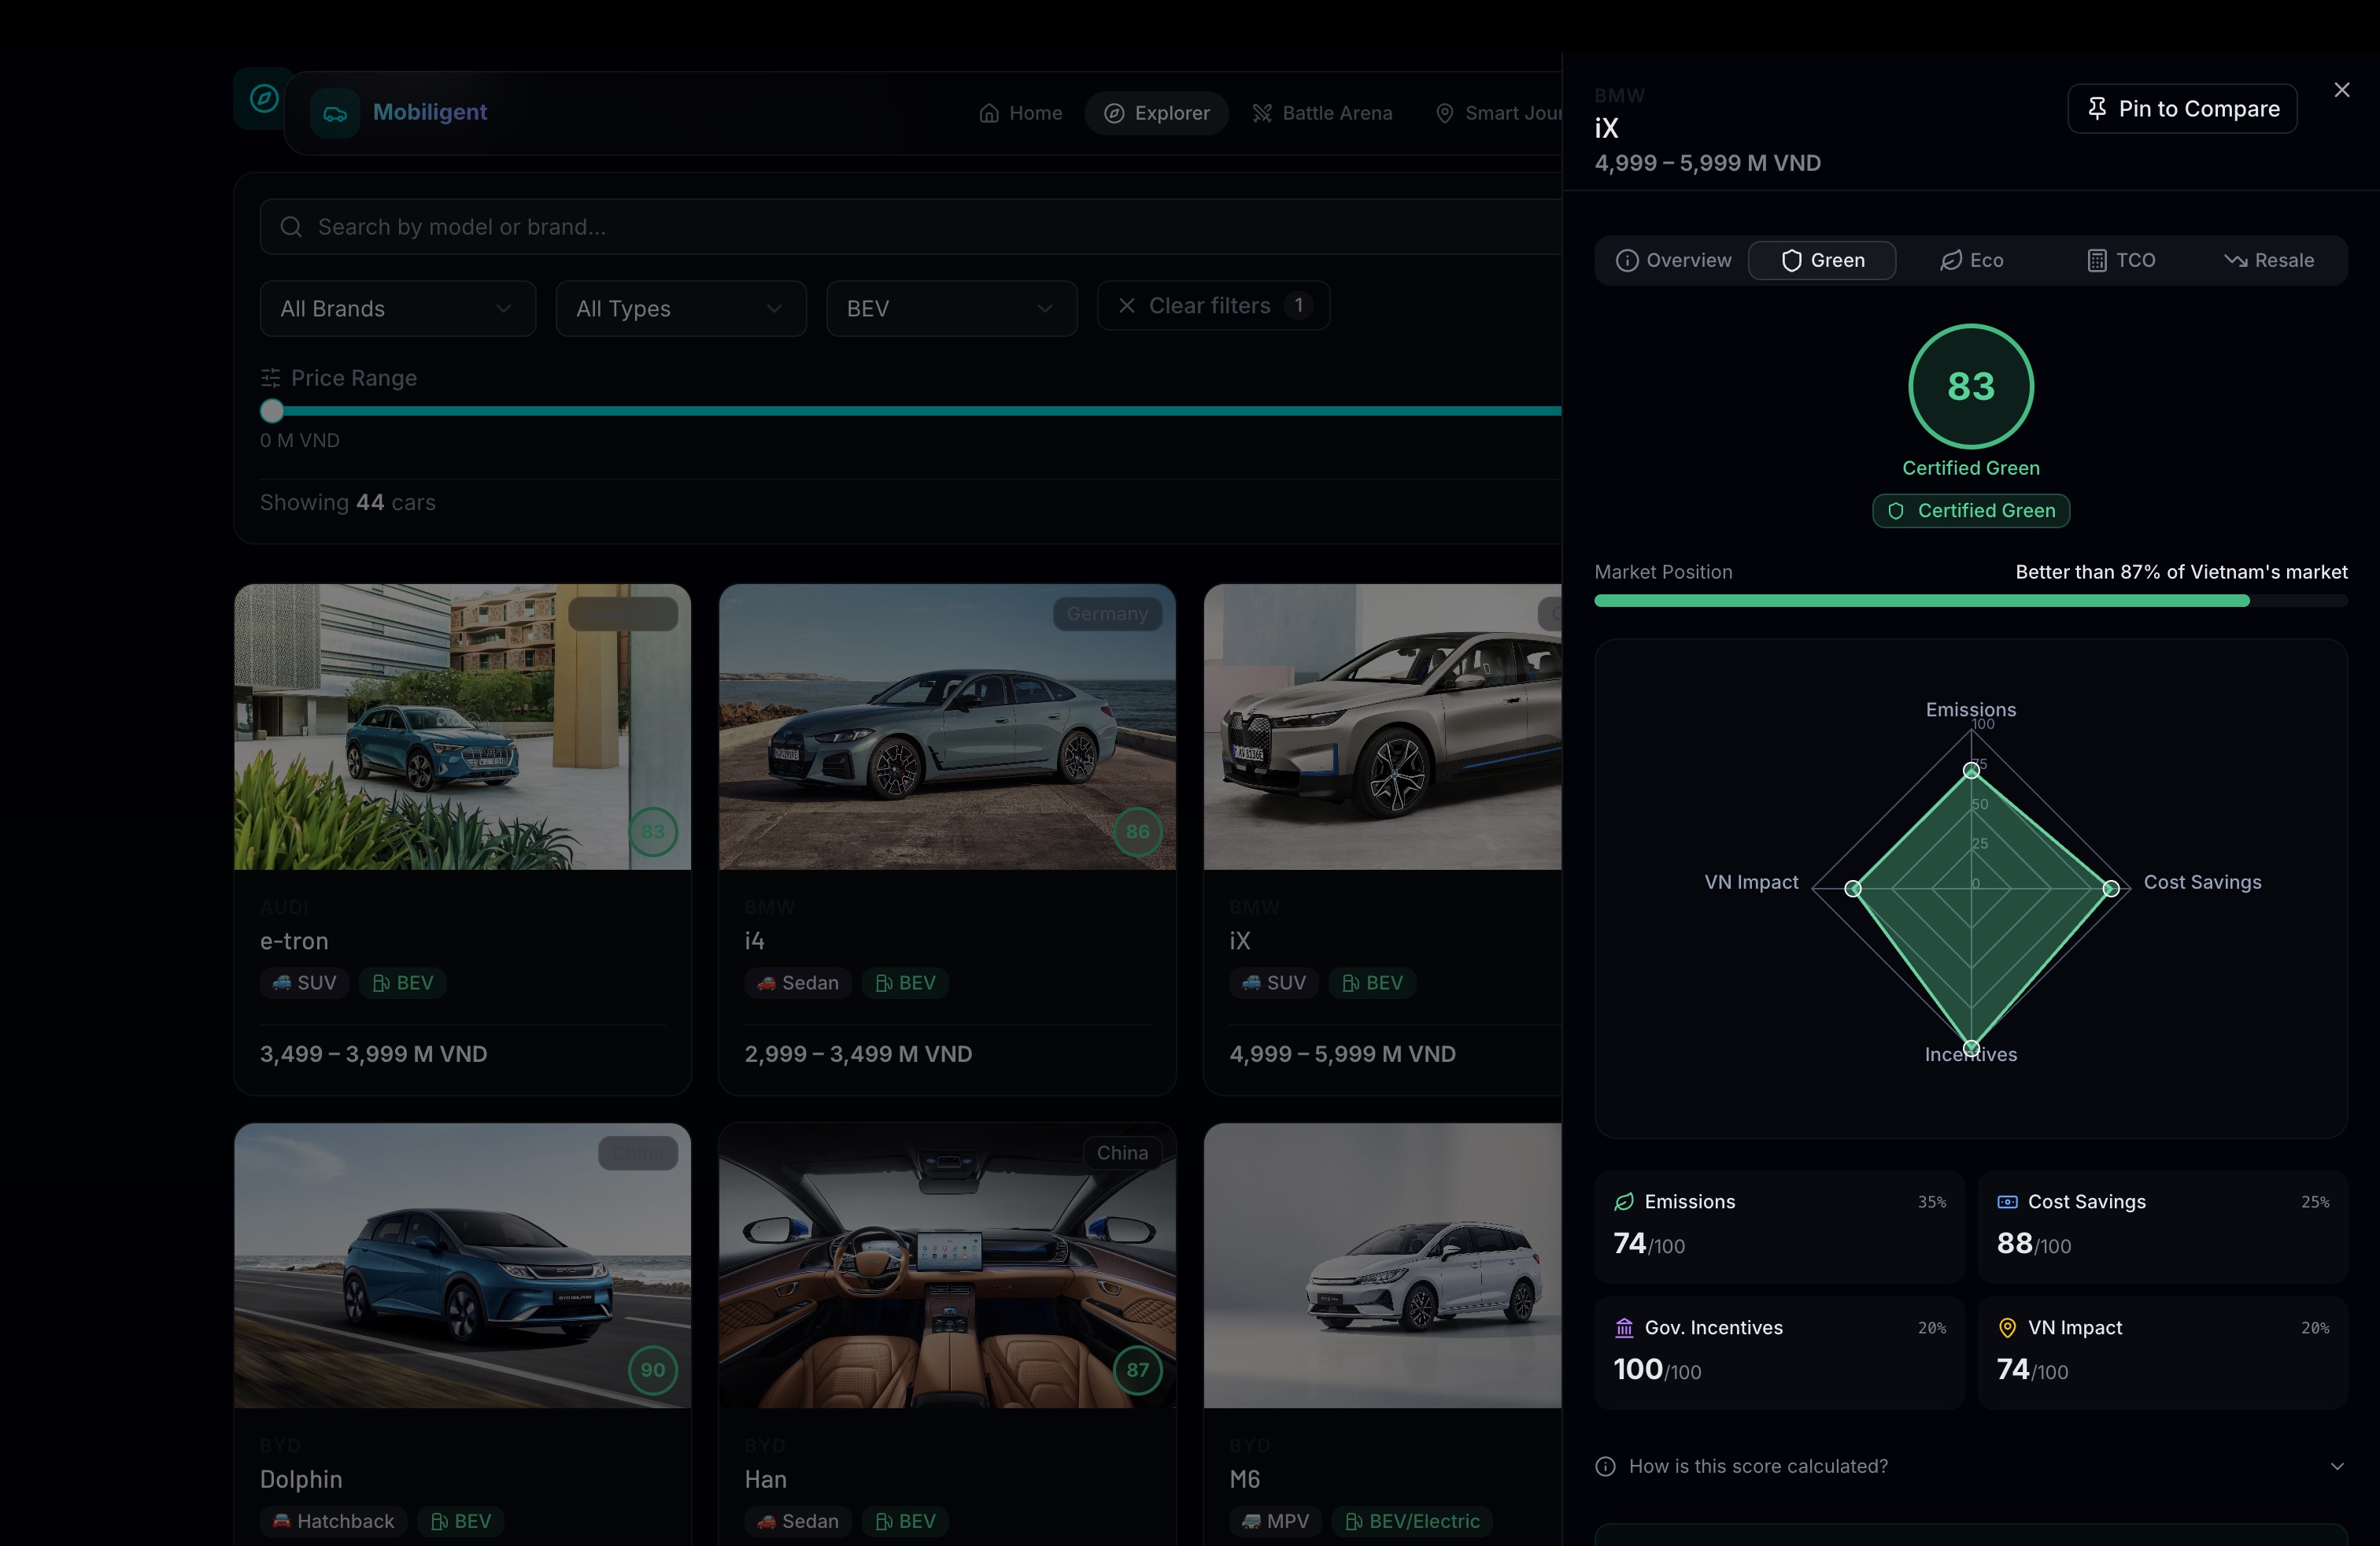2380x1546 pixels.
Task: Click the VN Impact location pin icon
Action: [x=2006, y=1328]
